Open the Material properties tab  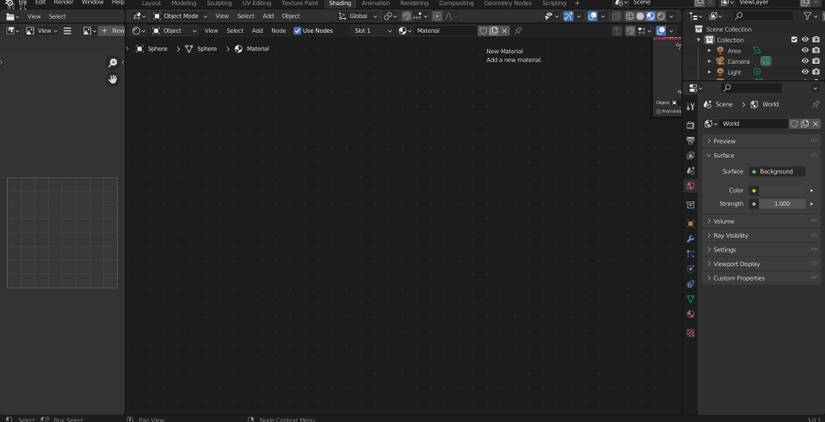pyautogui.click(x=690, y=314)
